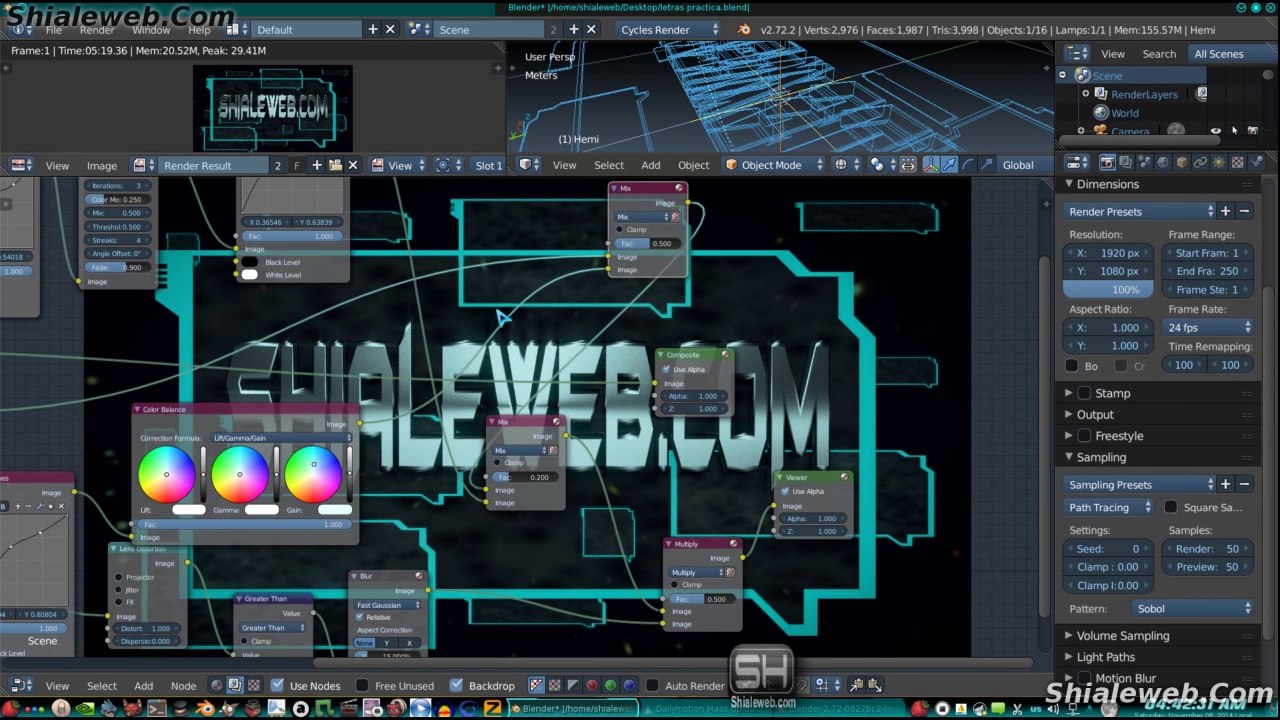
Task: Open the Render menu in top bar
Action: tap(97, 29)
